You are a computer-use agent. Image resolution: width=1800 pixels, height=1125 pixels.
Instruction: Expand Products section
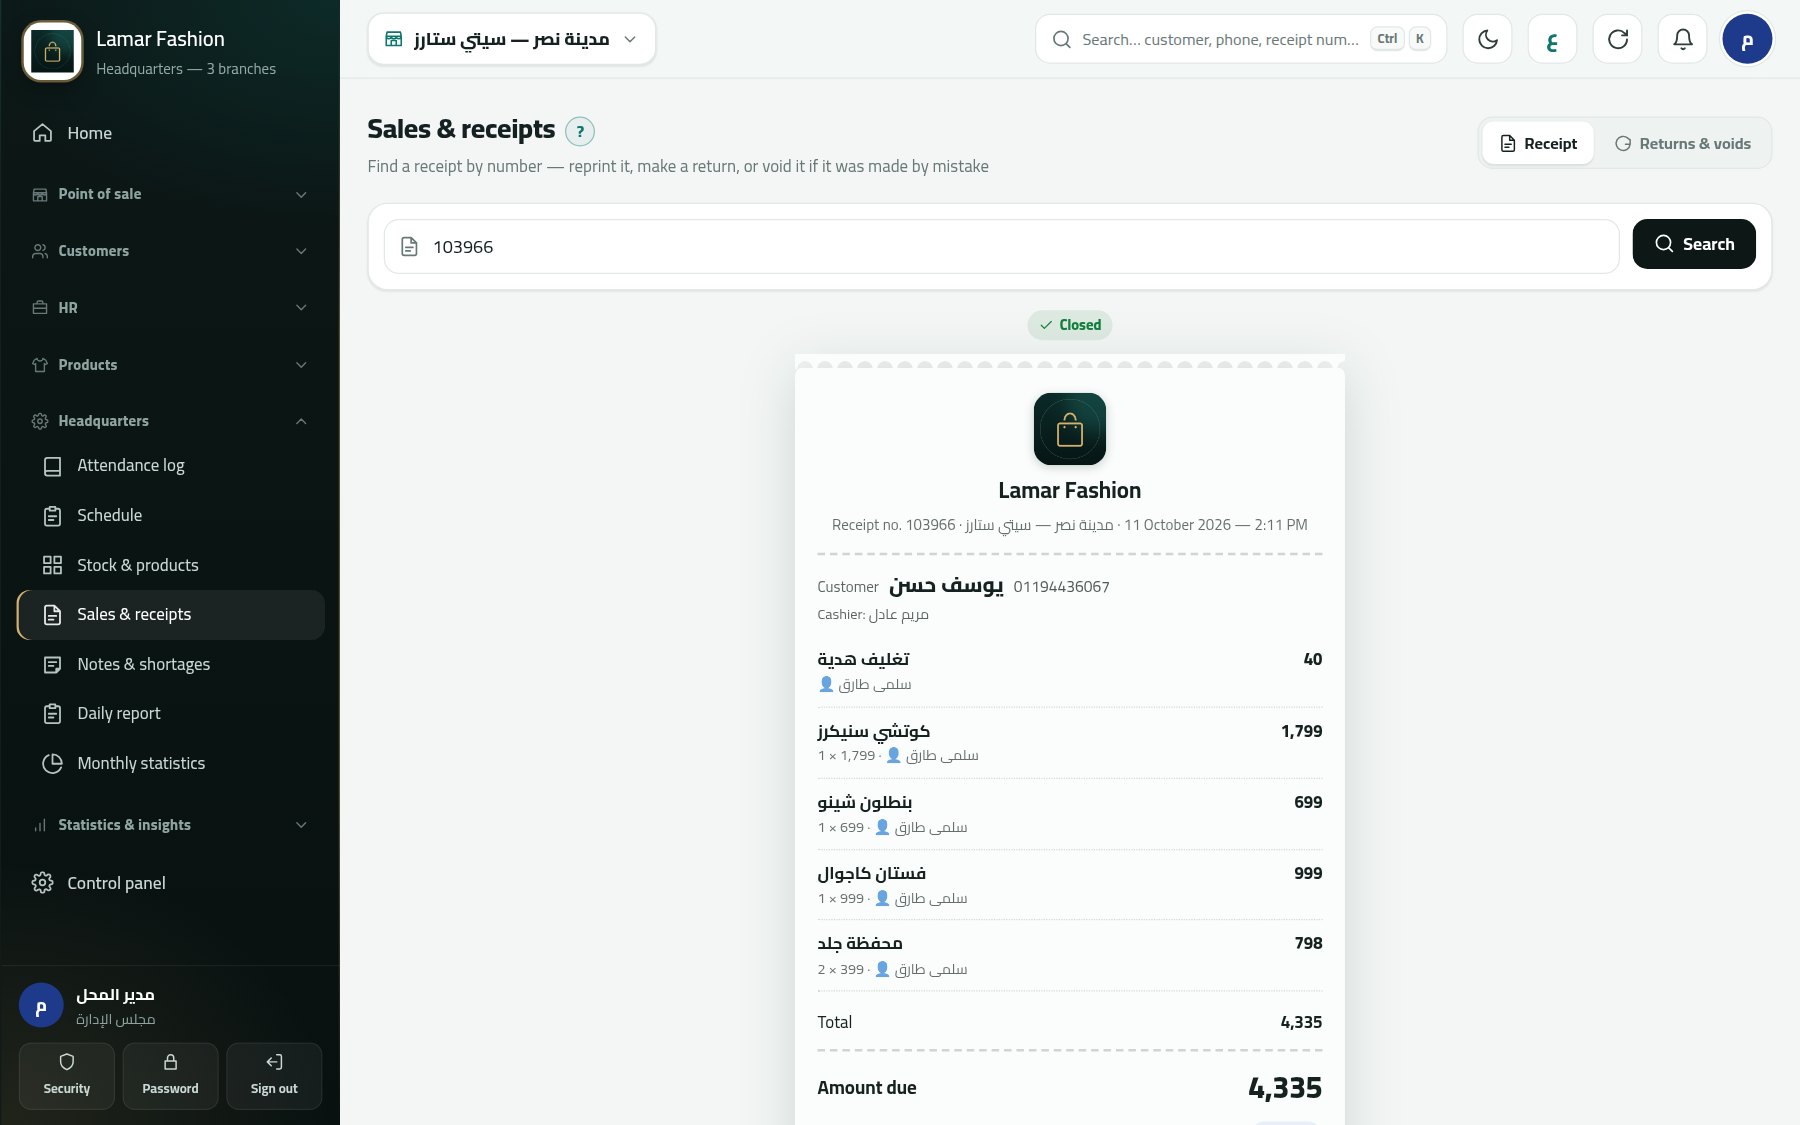[170, 365]
